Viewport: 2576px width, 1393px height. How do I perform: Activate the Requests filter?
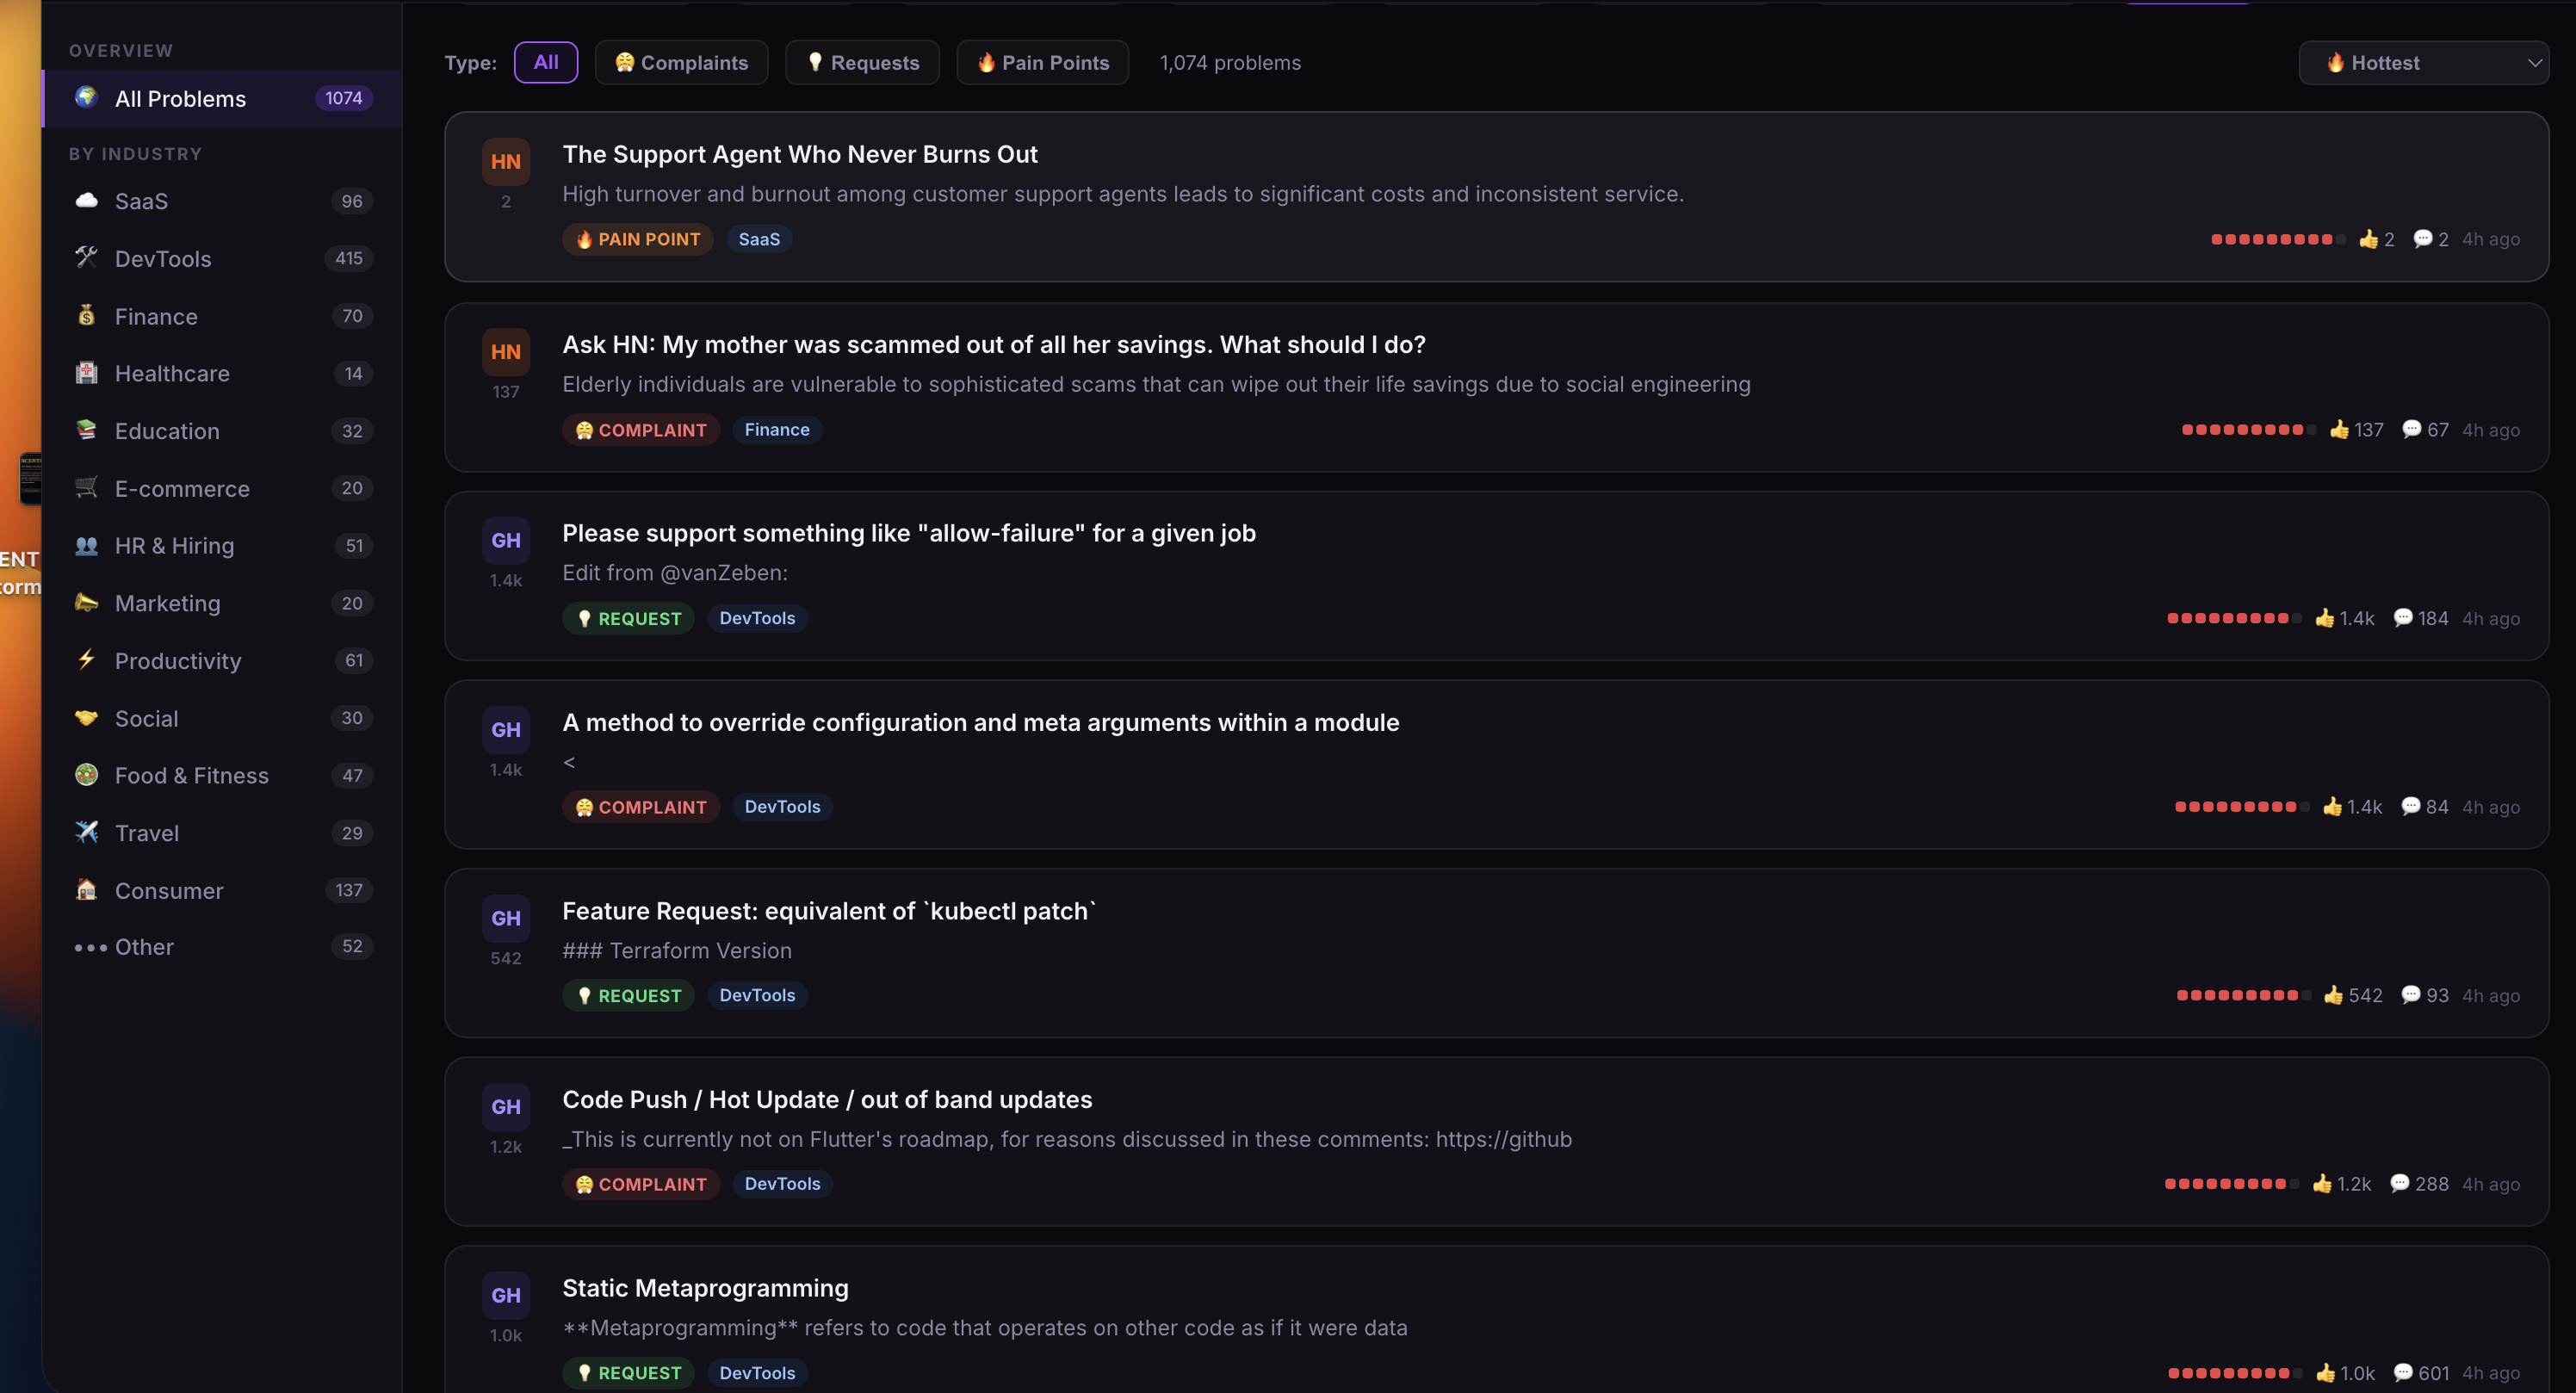pyautogui.click(x=862, y=62)
